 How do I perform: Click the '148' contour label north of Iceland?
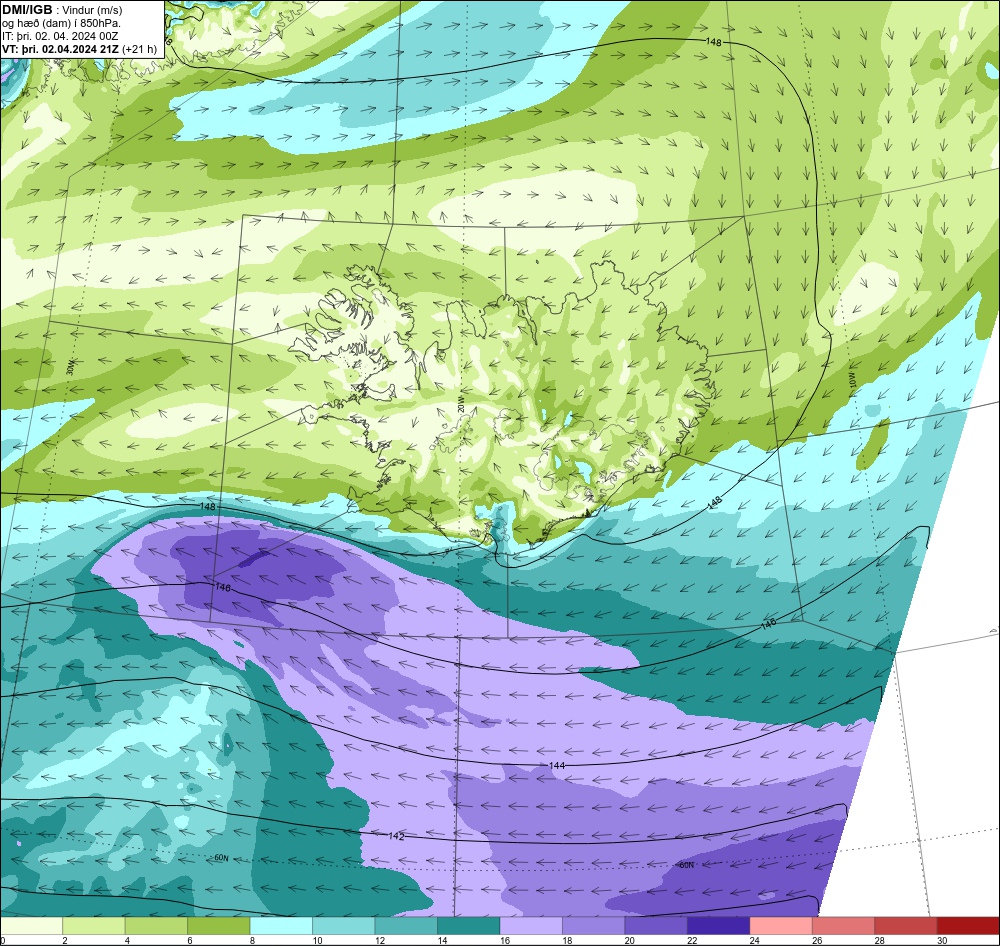[714, 41]
